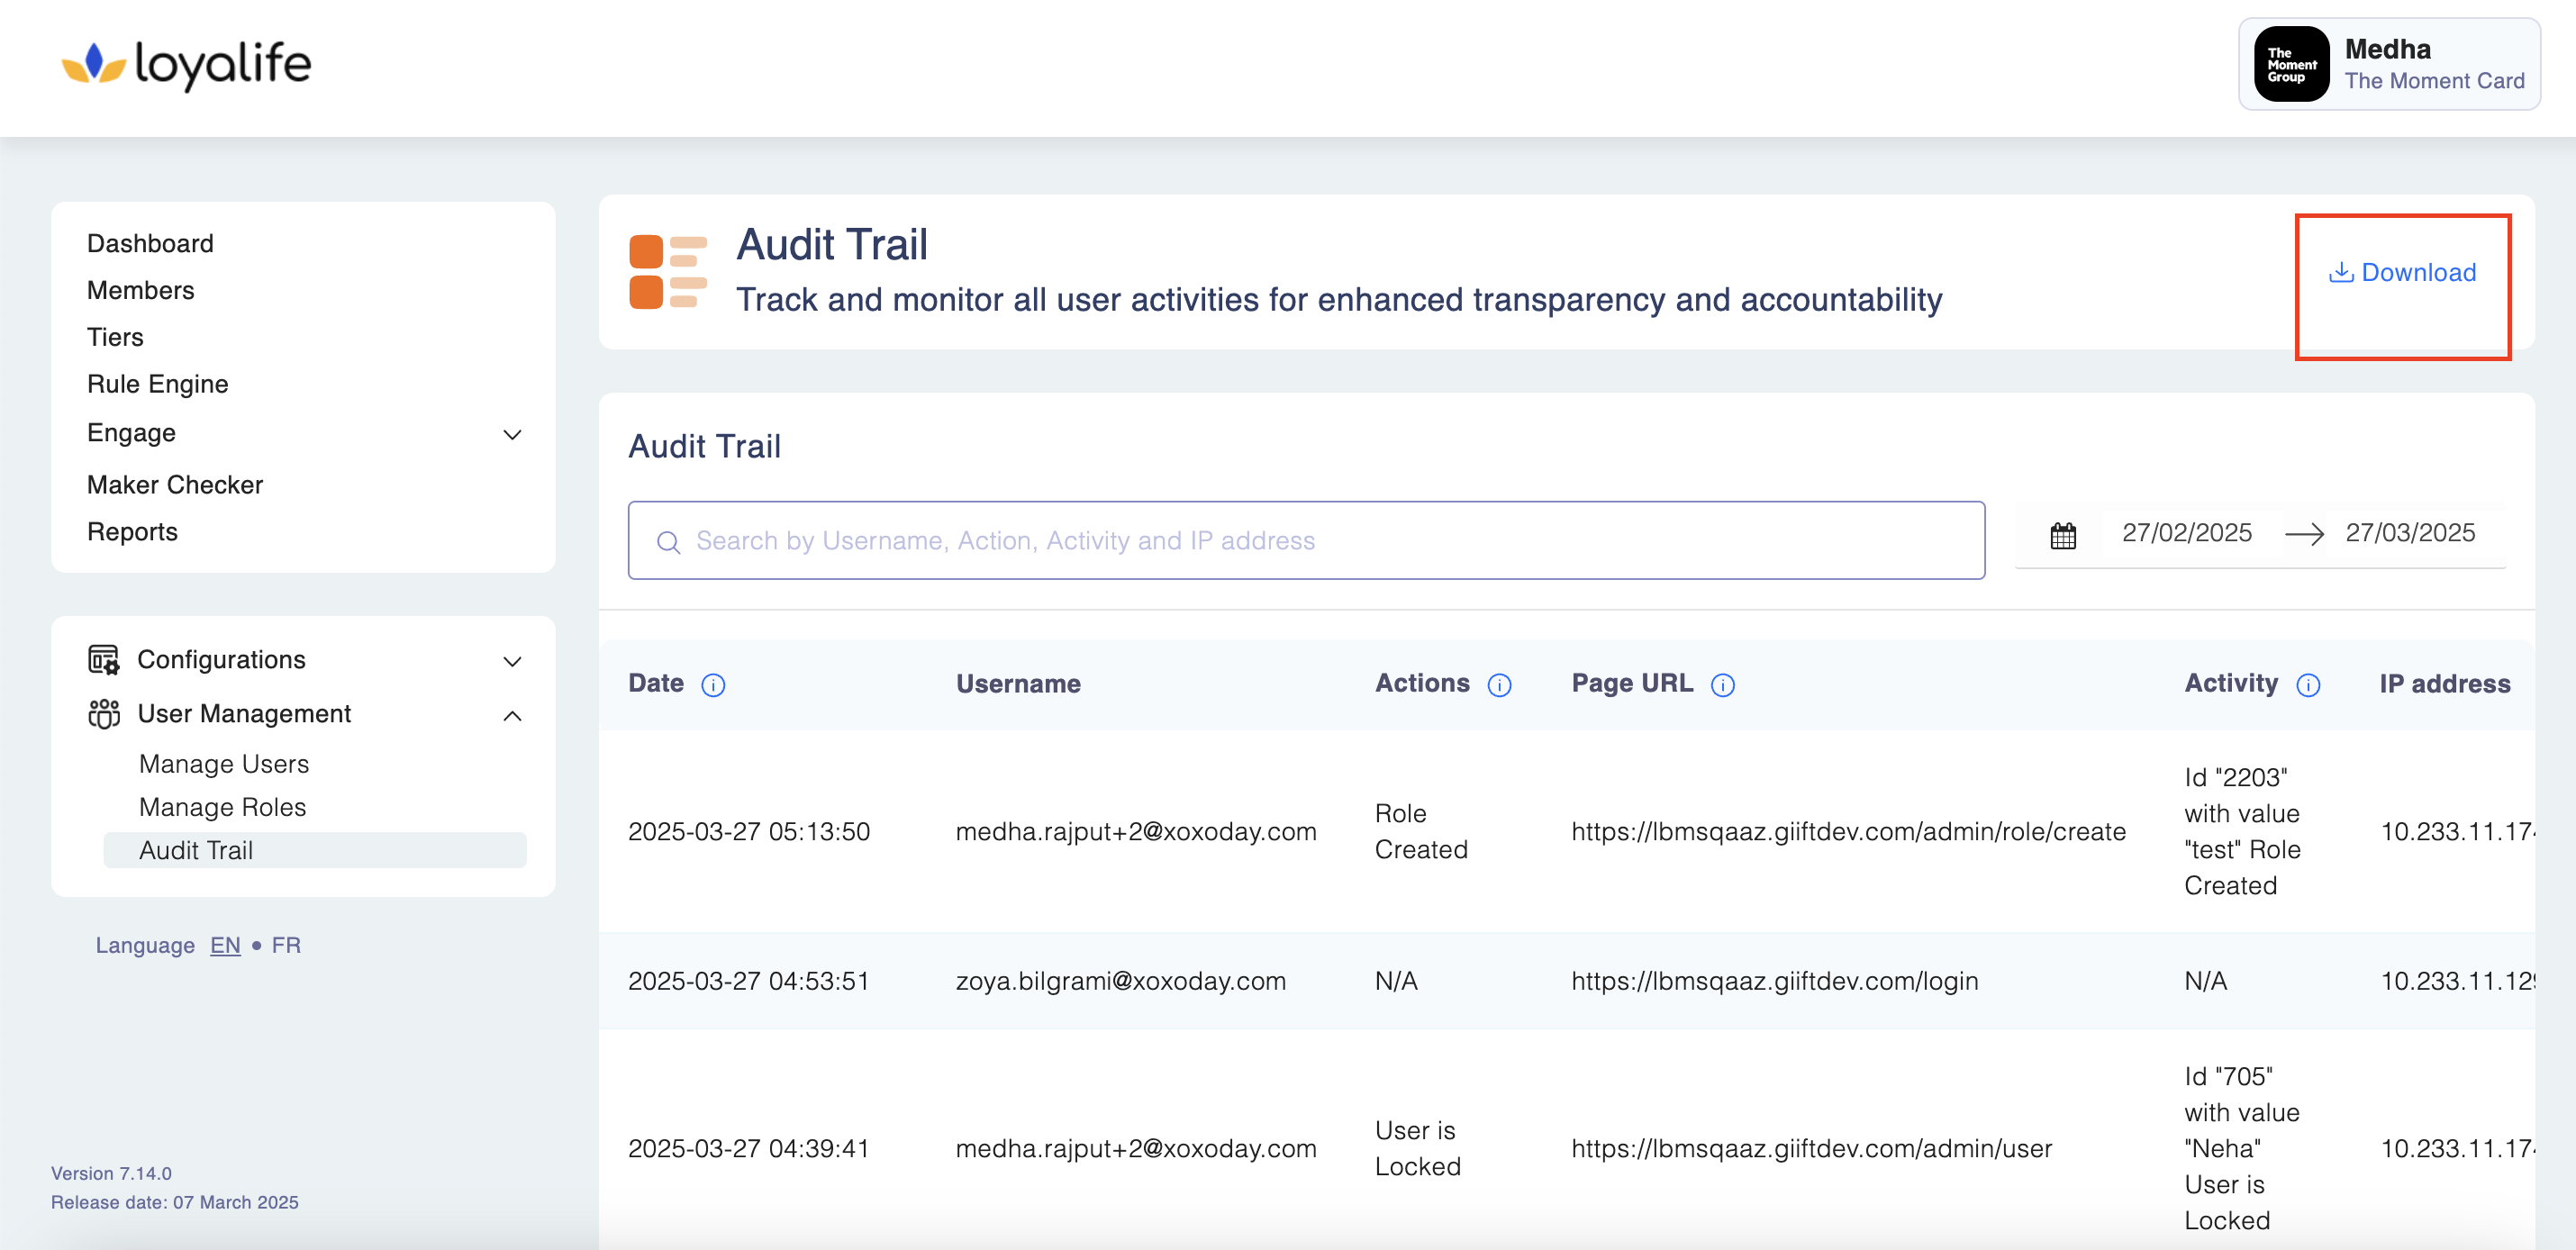Download the audit trail report

(2402, 273)
